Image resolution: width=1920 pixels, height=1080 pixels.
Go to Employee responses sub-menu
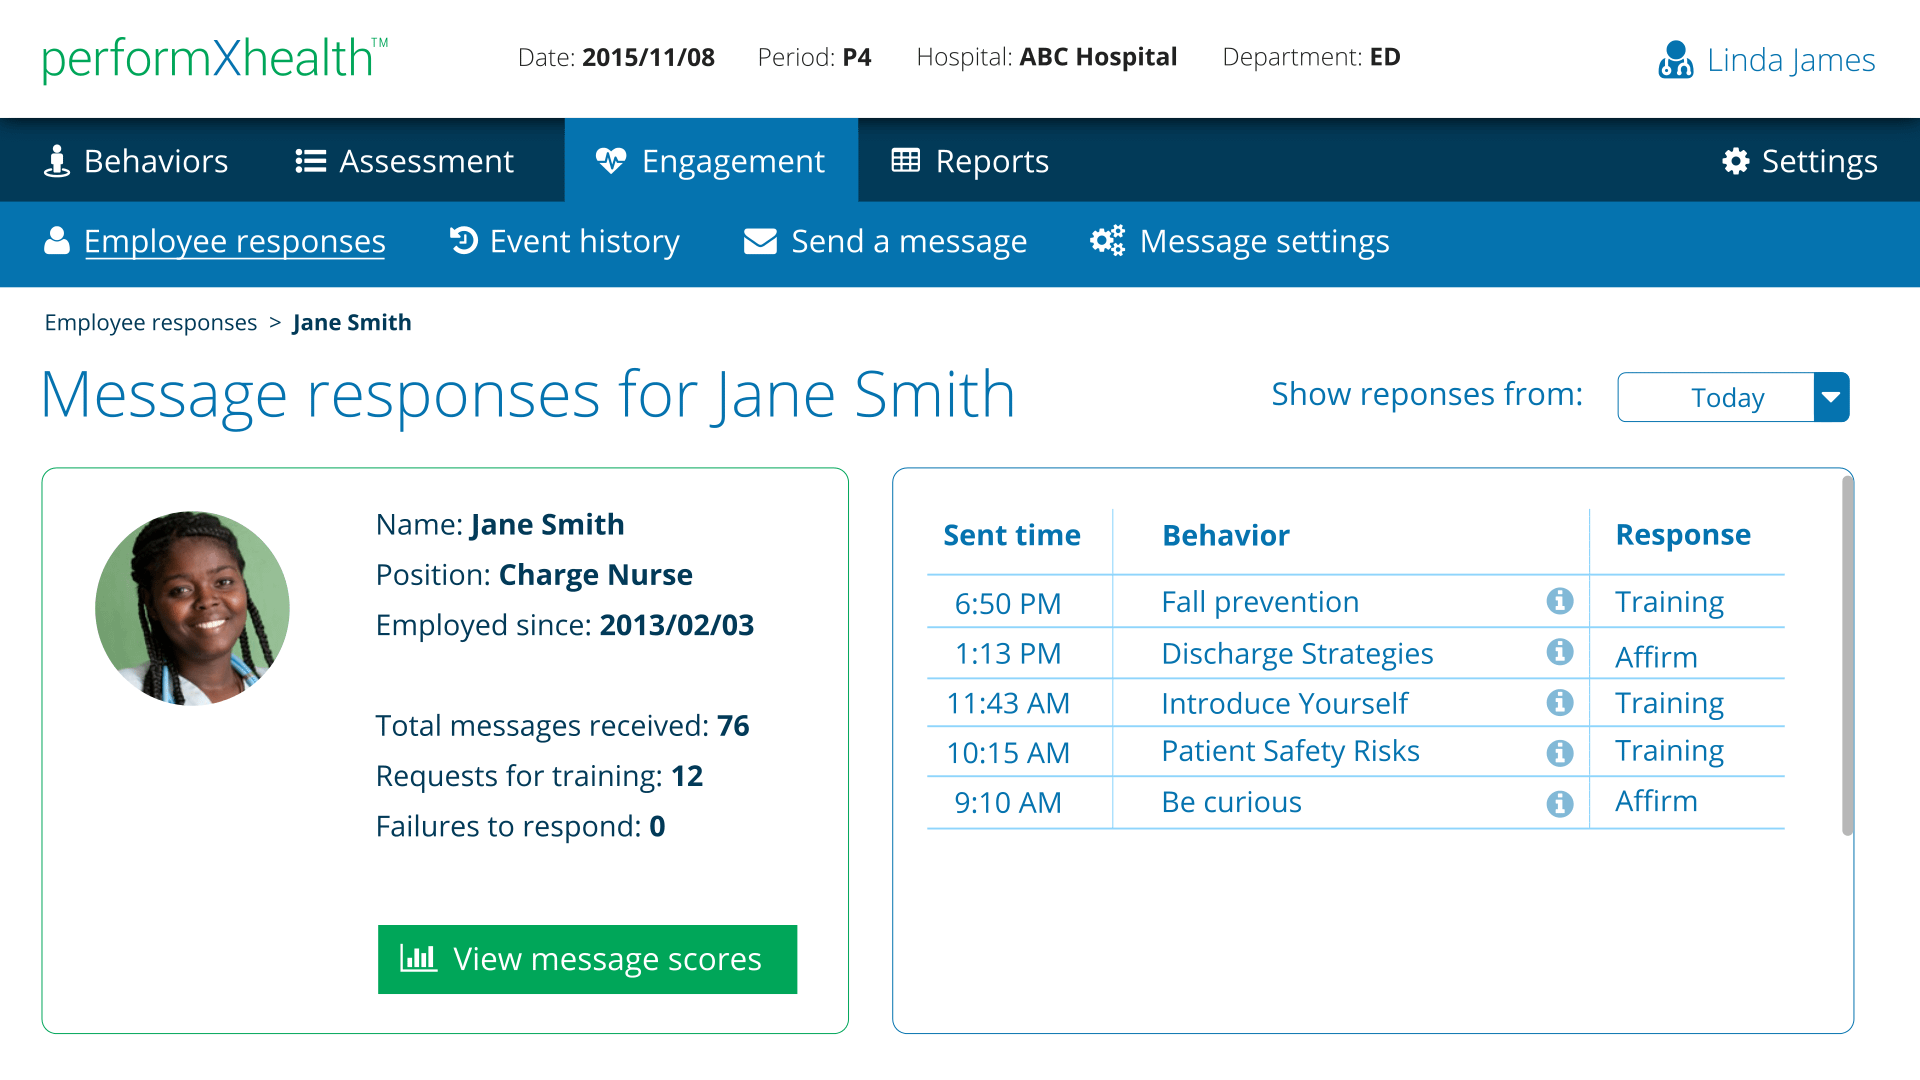click(x=215, y=241)
